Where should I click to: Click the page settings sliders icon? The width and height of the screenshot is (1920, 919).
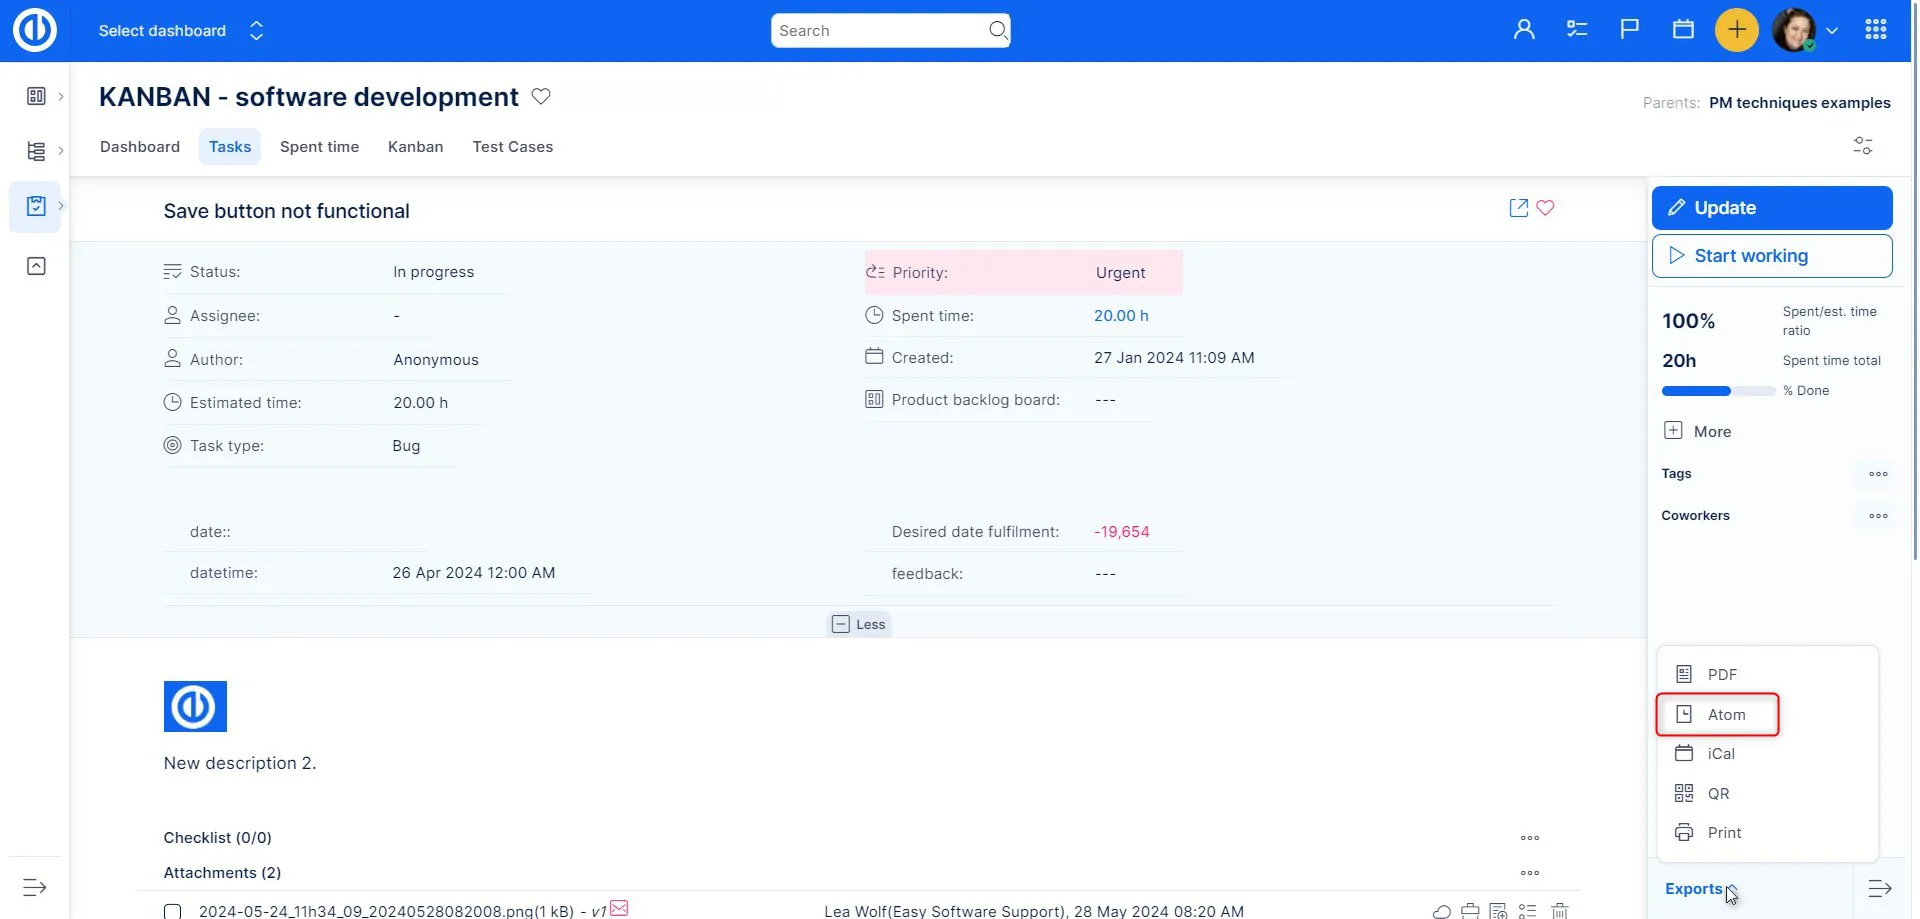pyautogui.click(x=1862, y=146)
